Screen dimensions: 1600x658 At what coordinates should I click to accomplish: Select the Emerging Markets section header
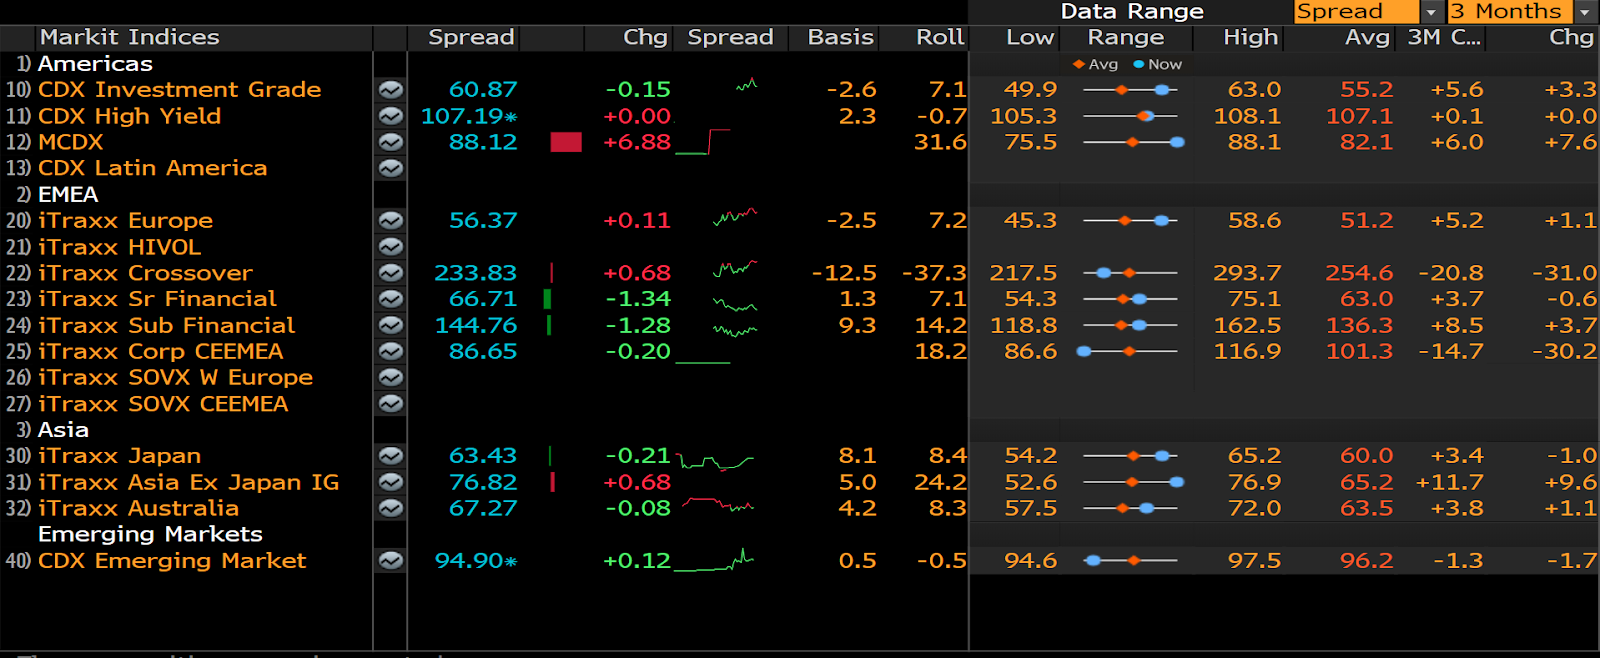point(150,534)
